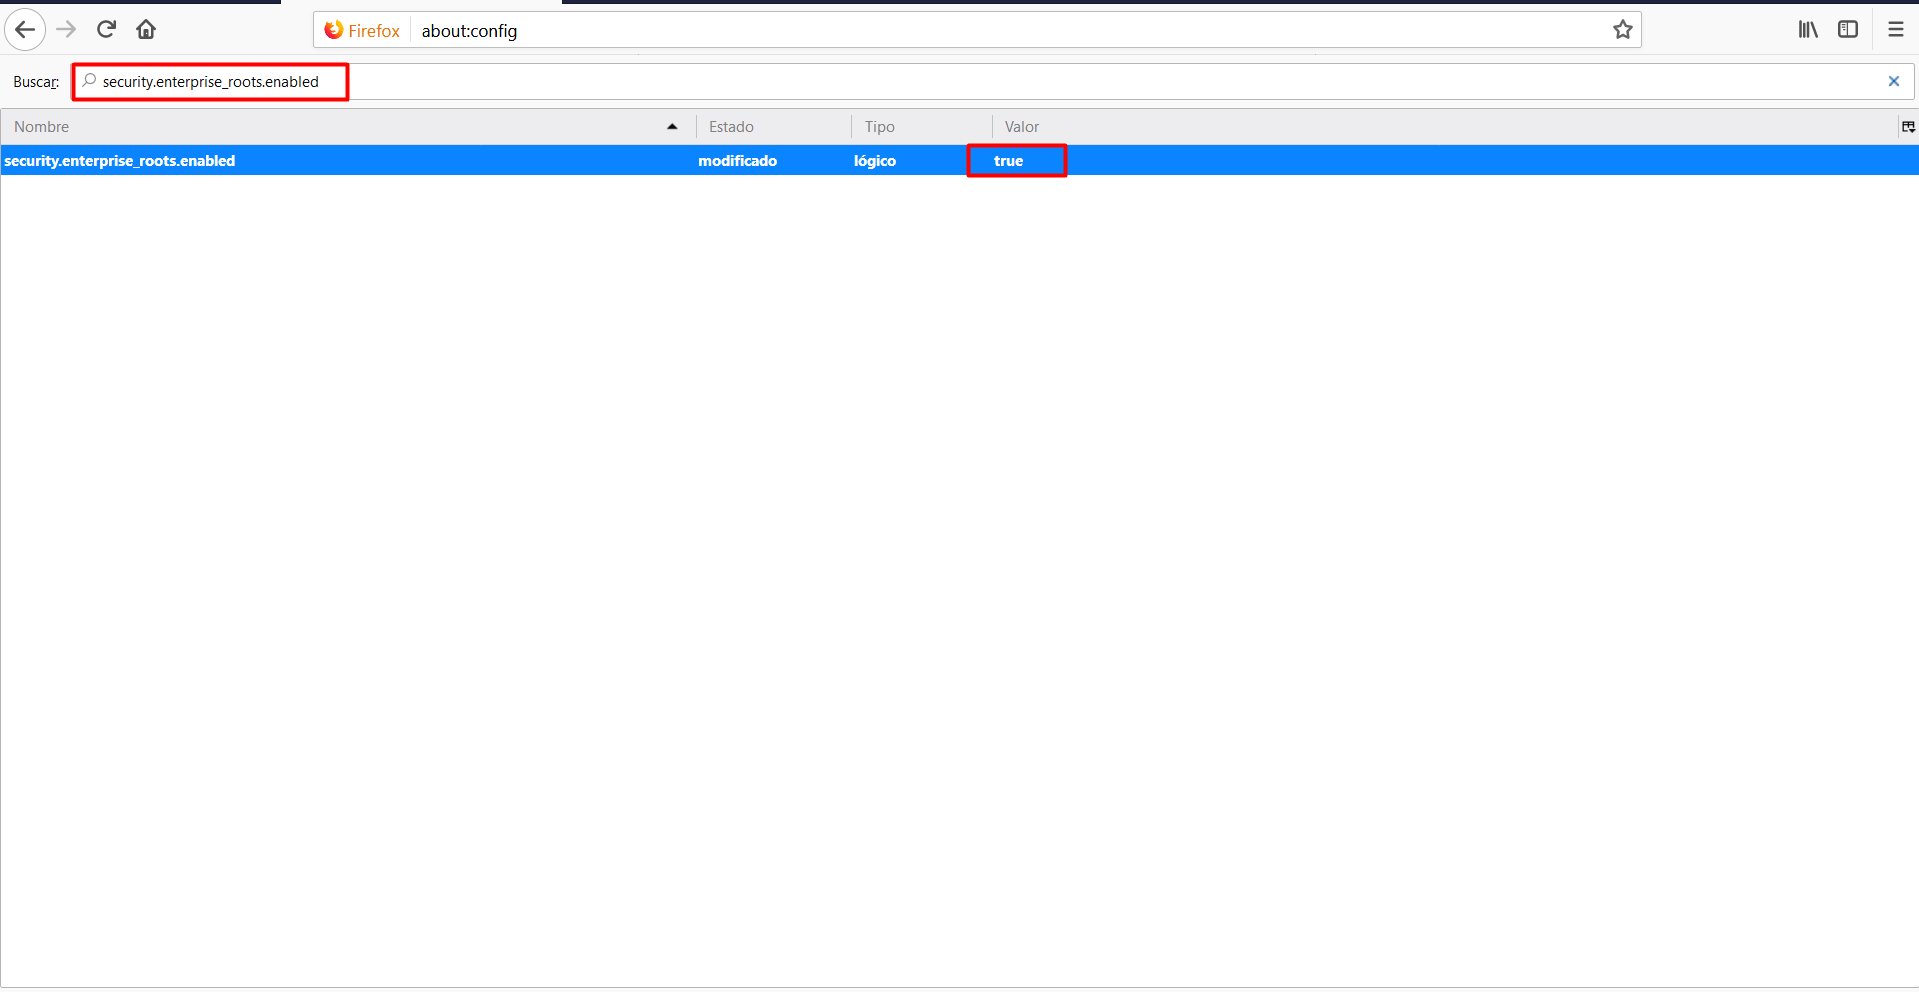Show sidebars using the sidebar icon
This screenshot has width=1919, height=992.
pyautogui.click(x=1848, y=30)
